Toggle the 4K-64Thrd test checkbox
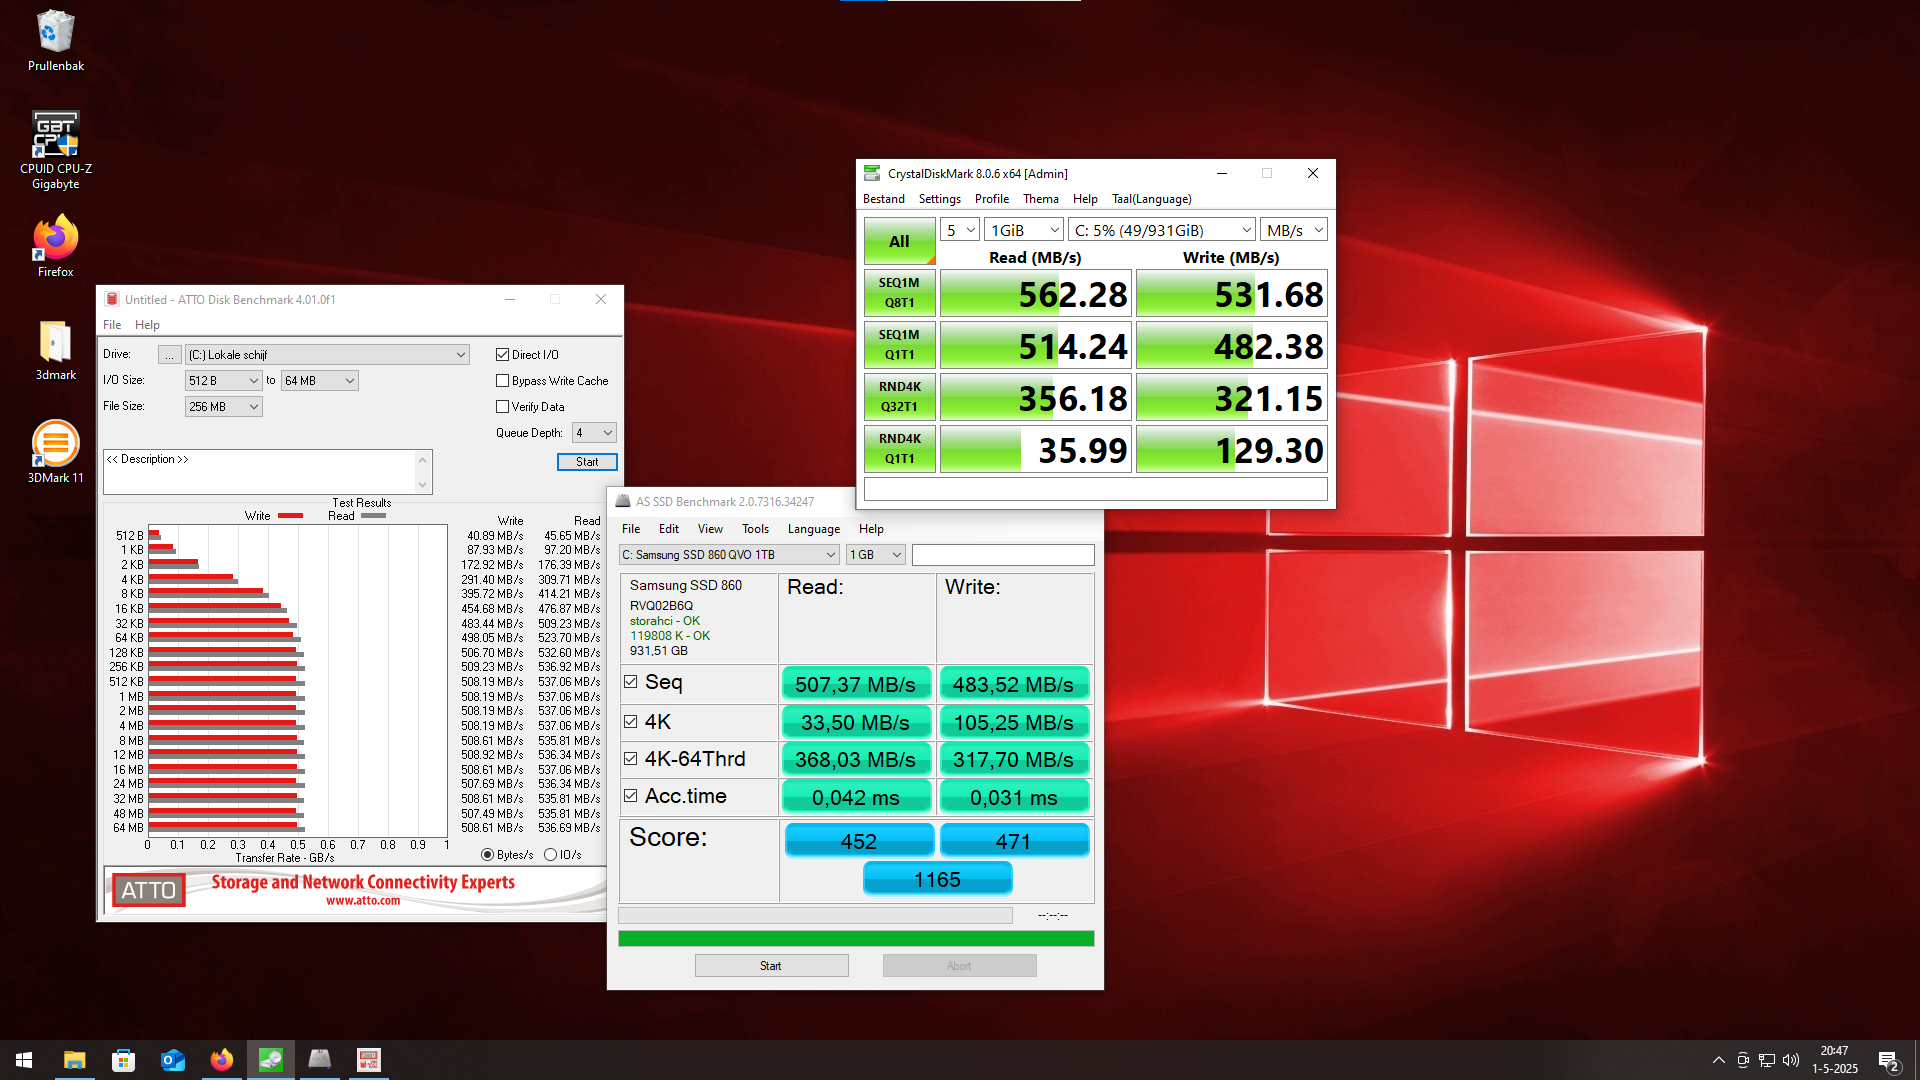 click(631, 759)
